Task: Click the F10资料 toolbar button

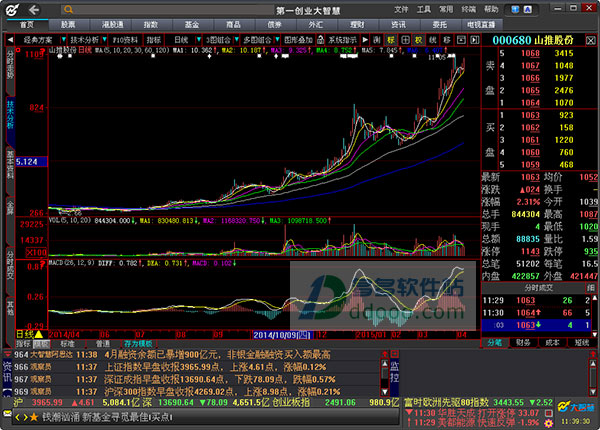Action: pyautogui.click(x=126, y=40)
